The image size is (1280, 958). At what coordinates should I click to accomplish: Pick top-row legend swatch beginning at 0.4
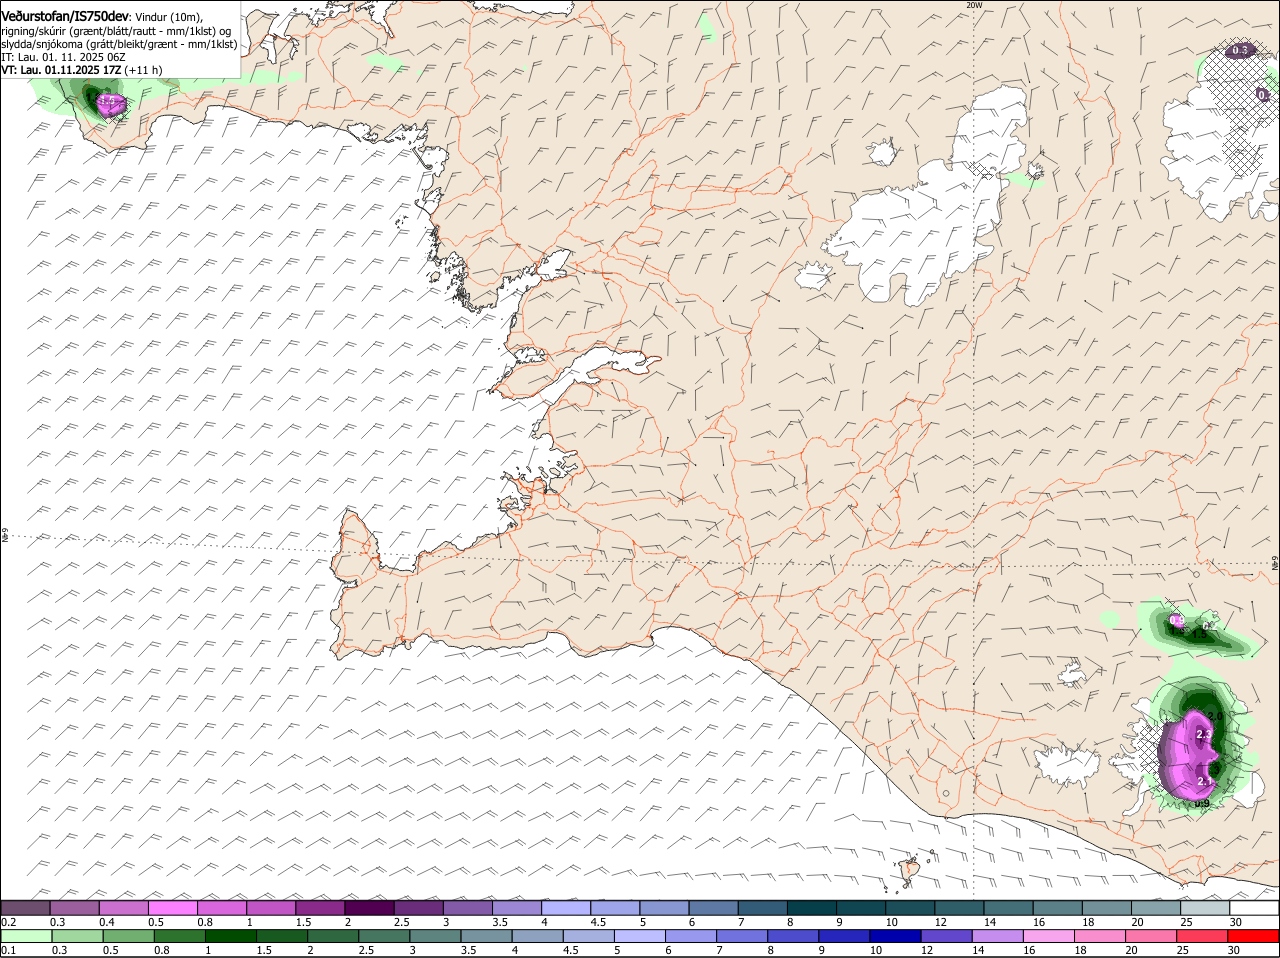(124, 907)
